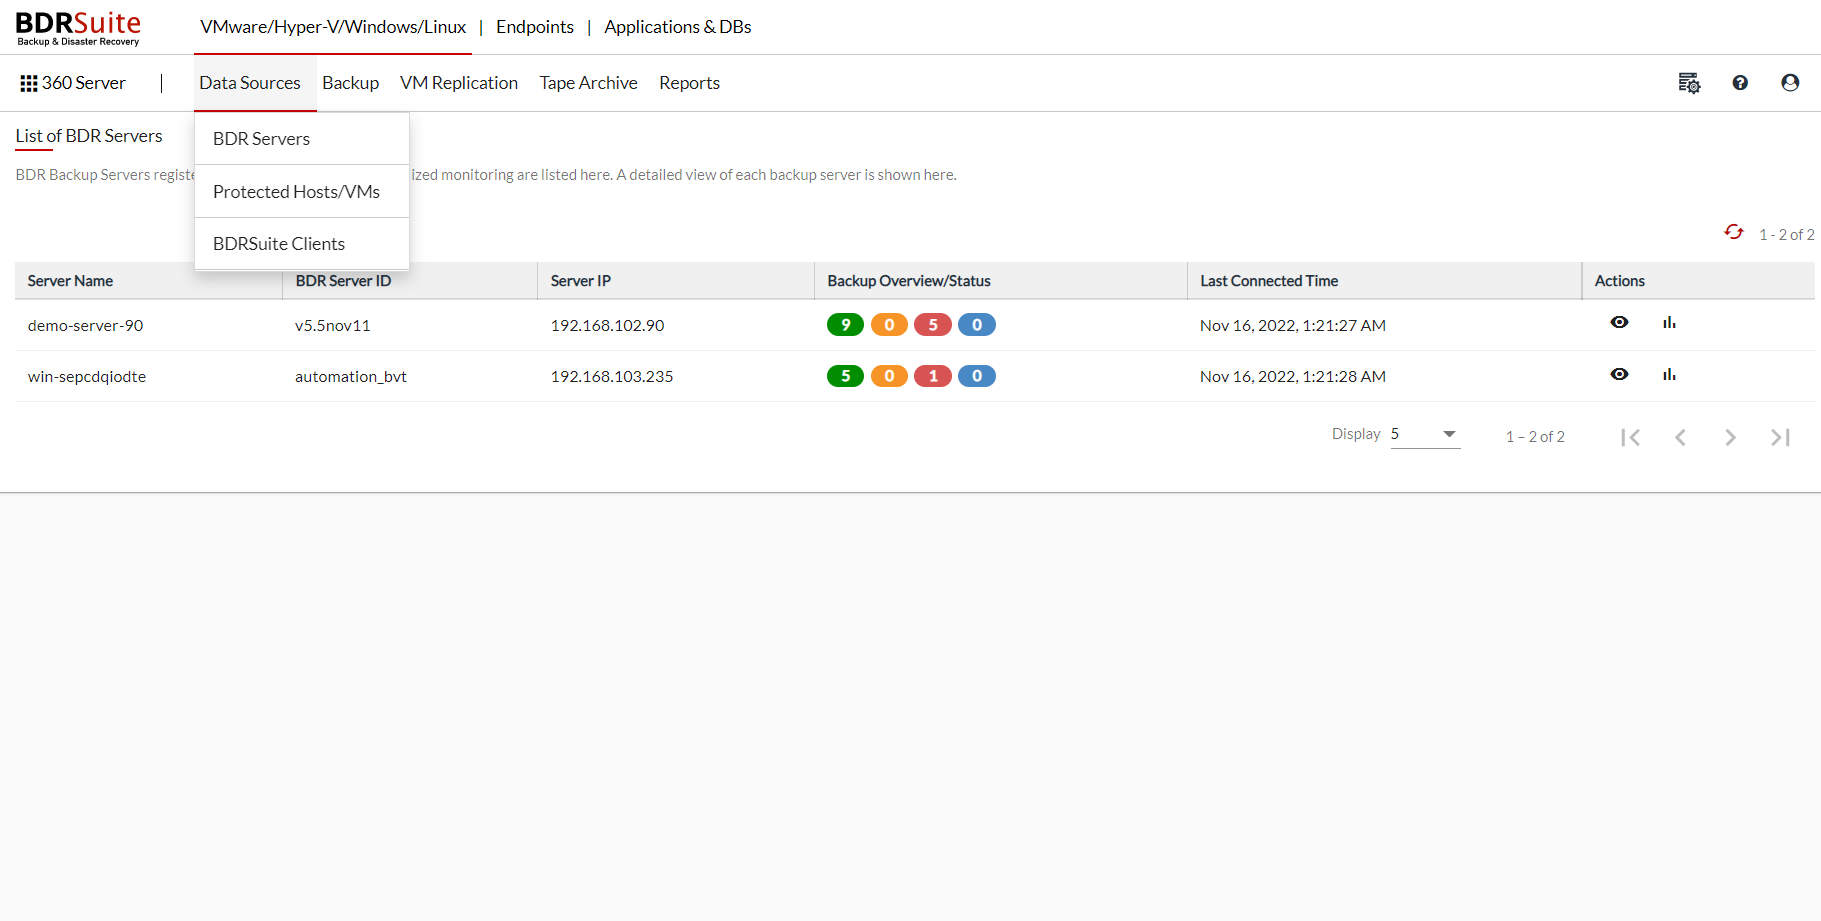Click green badge 9 for demo-server-90

tap(845, 325)
